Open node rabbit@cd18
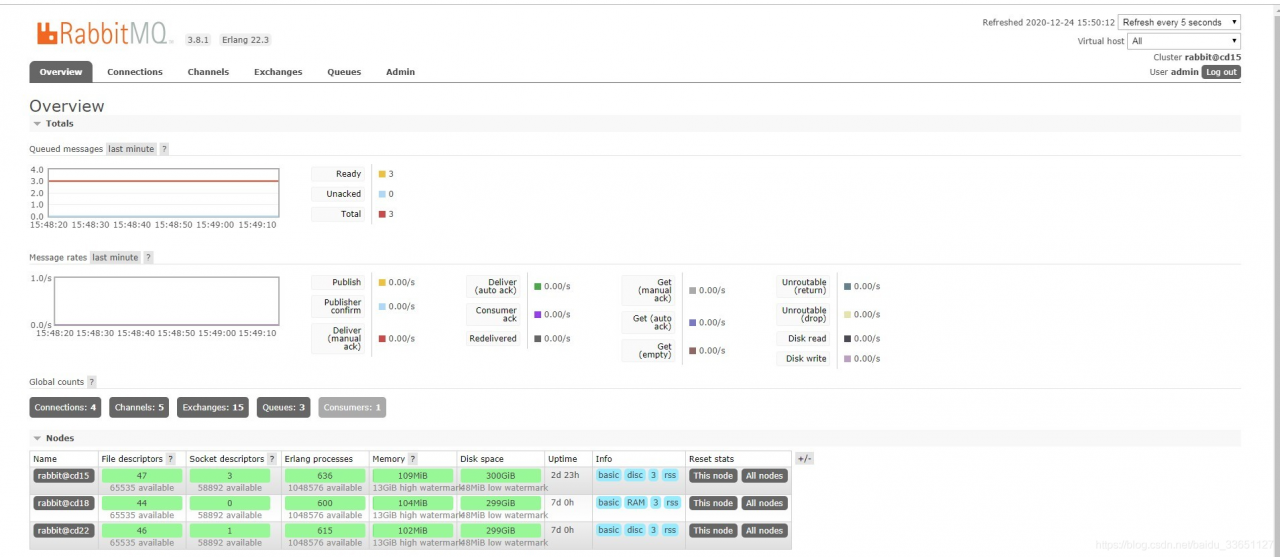Viewport: 1280px width, 557px height. coord(63,503)
